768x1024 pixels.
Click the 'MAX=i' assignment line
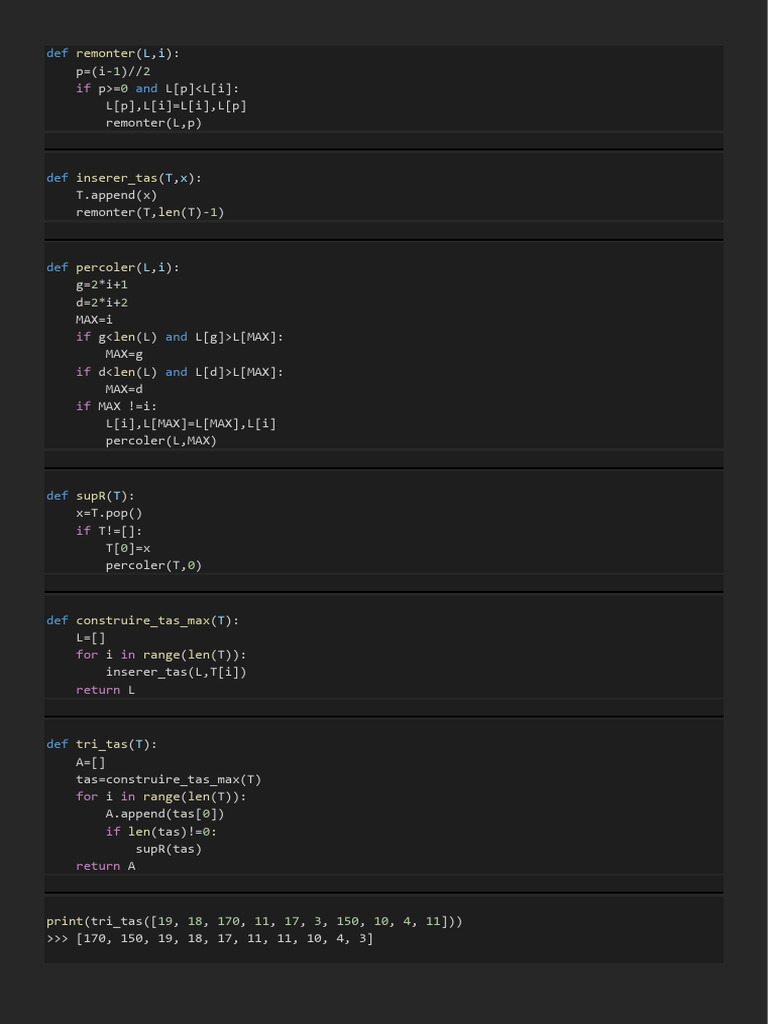click(94, 320)
